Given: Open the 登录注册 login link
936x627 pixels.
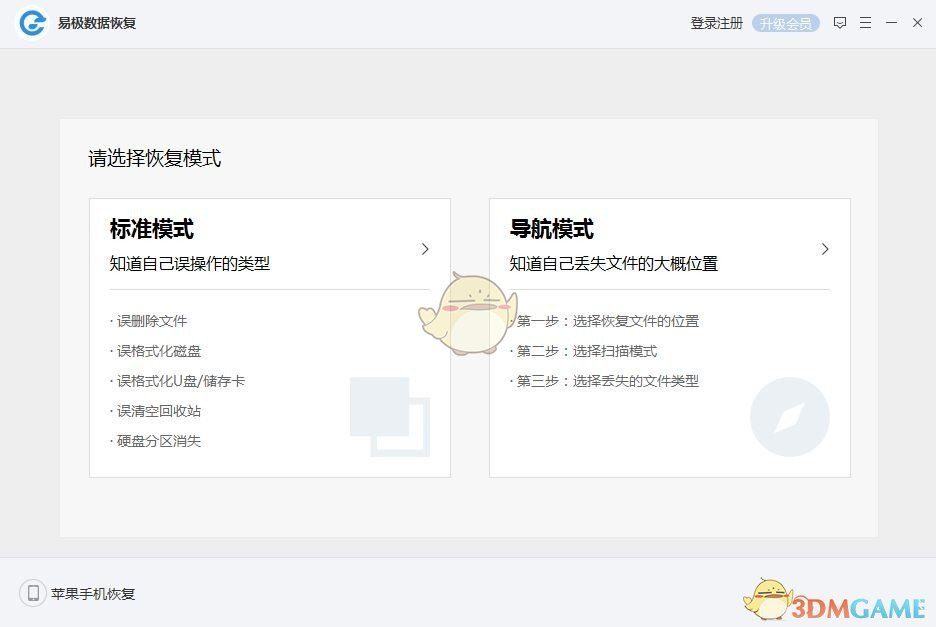Looking at the screenshot, I should coord(716,23).
